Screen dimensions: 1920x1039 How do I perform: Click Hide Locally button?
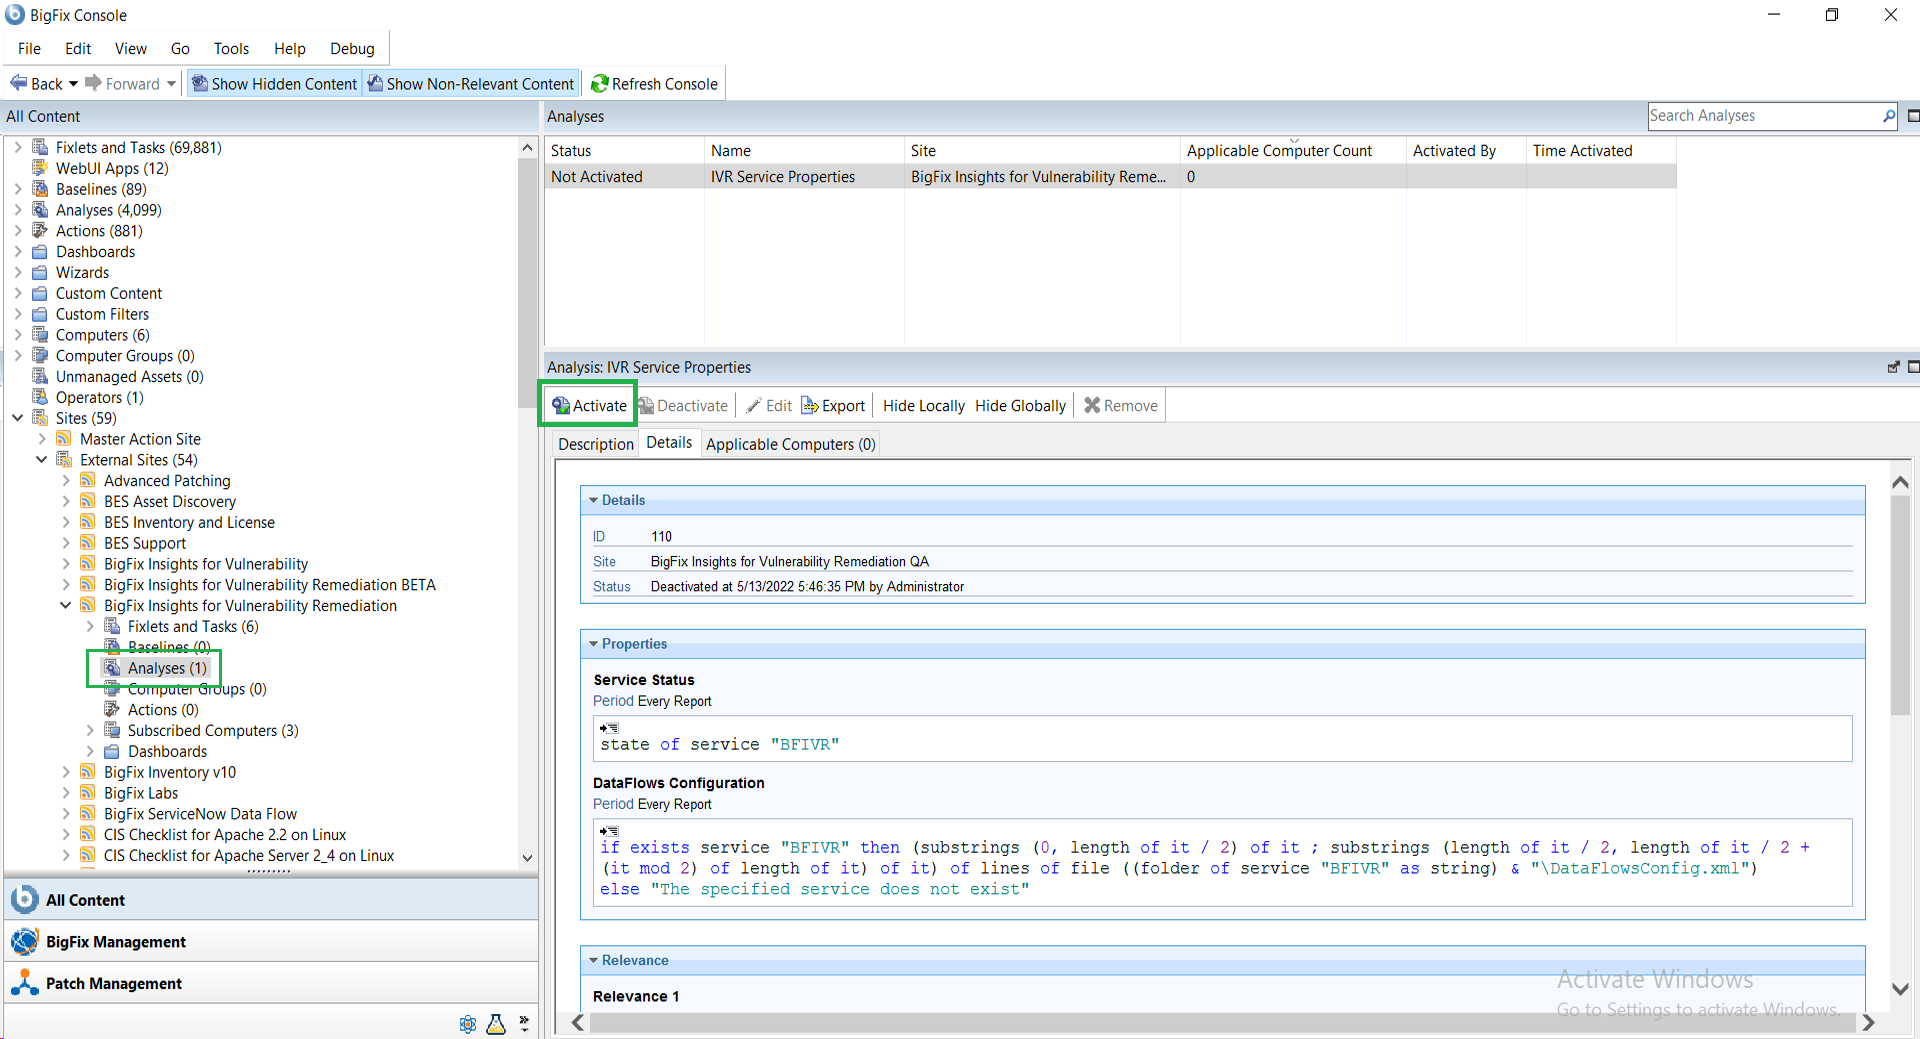[x=923, y=405]
